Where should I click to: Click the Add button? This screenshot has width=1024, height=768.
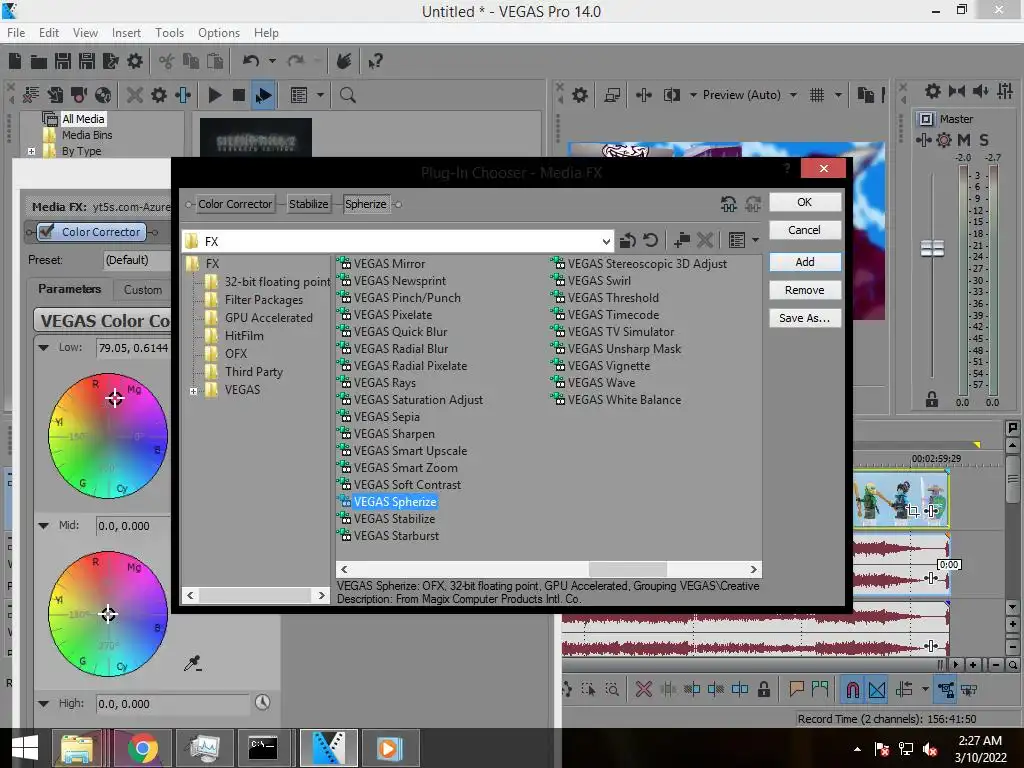[x=805, y=262]
